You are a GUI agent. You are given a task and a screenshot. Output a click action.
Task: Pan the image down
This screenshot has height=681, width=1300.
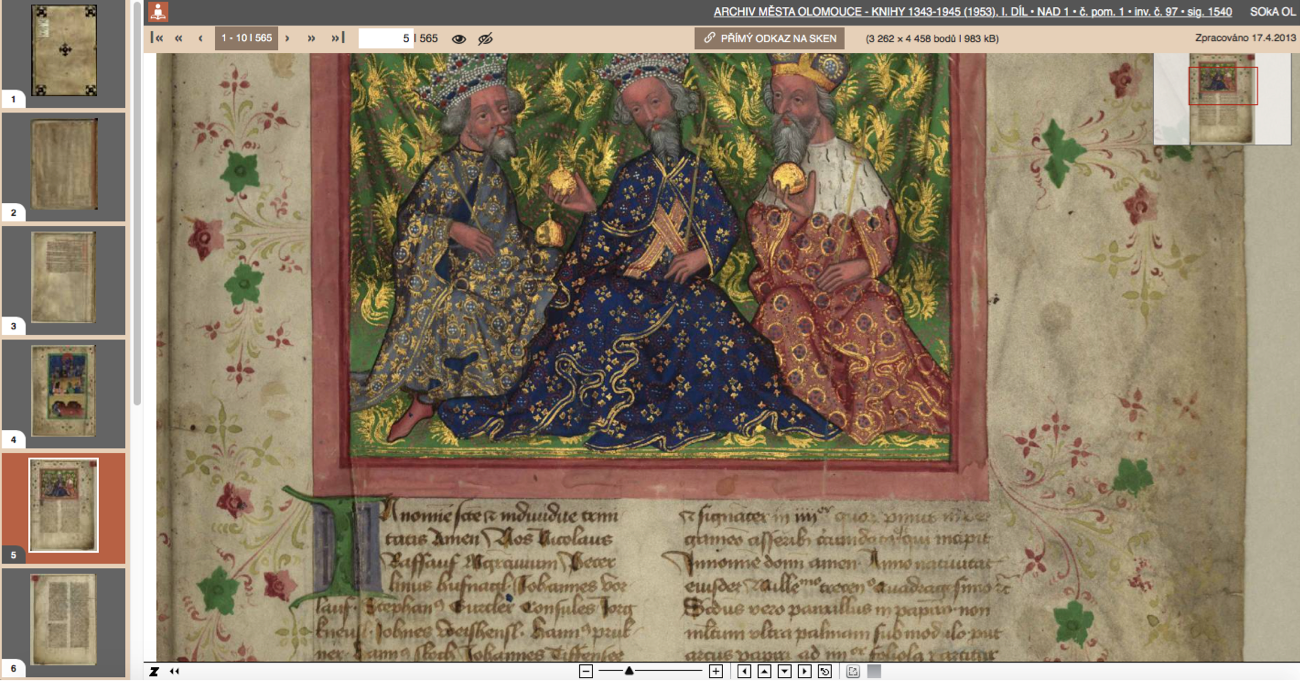coord(785,671)
